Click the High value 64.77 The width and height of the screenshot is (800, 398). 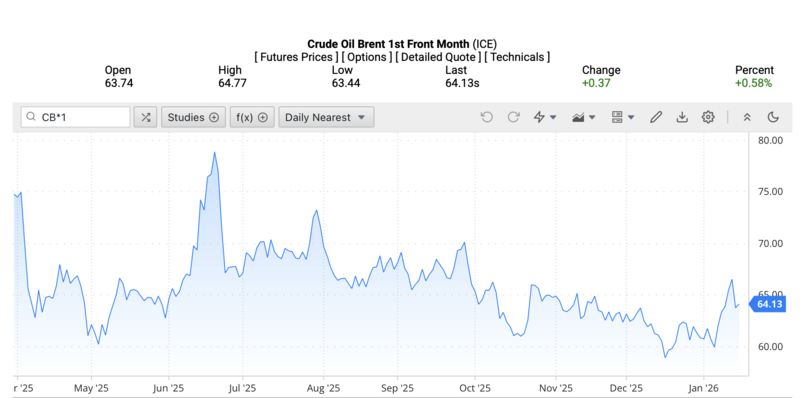click(x=232, y=83)
